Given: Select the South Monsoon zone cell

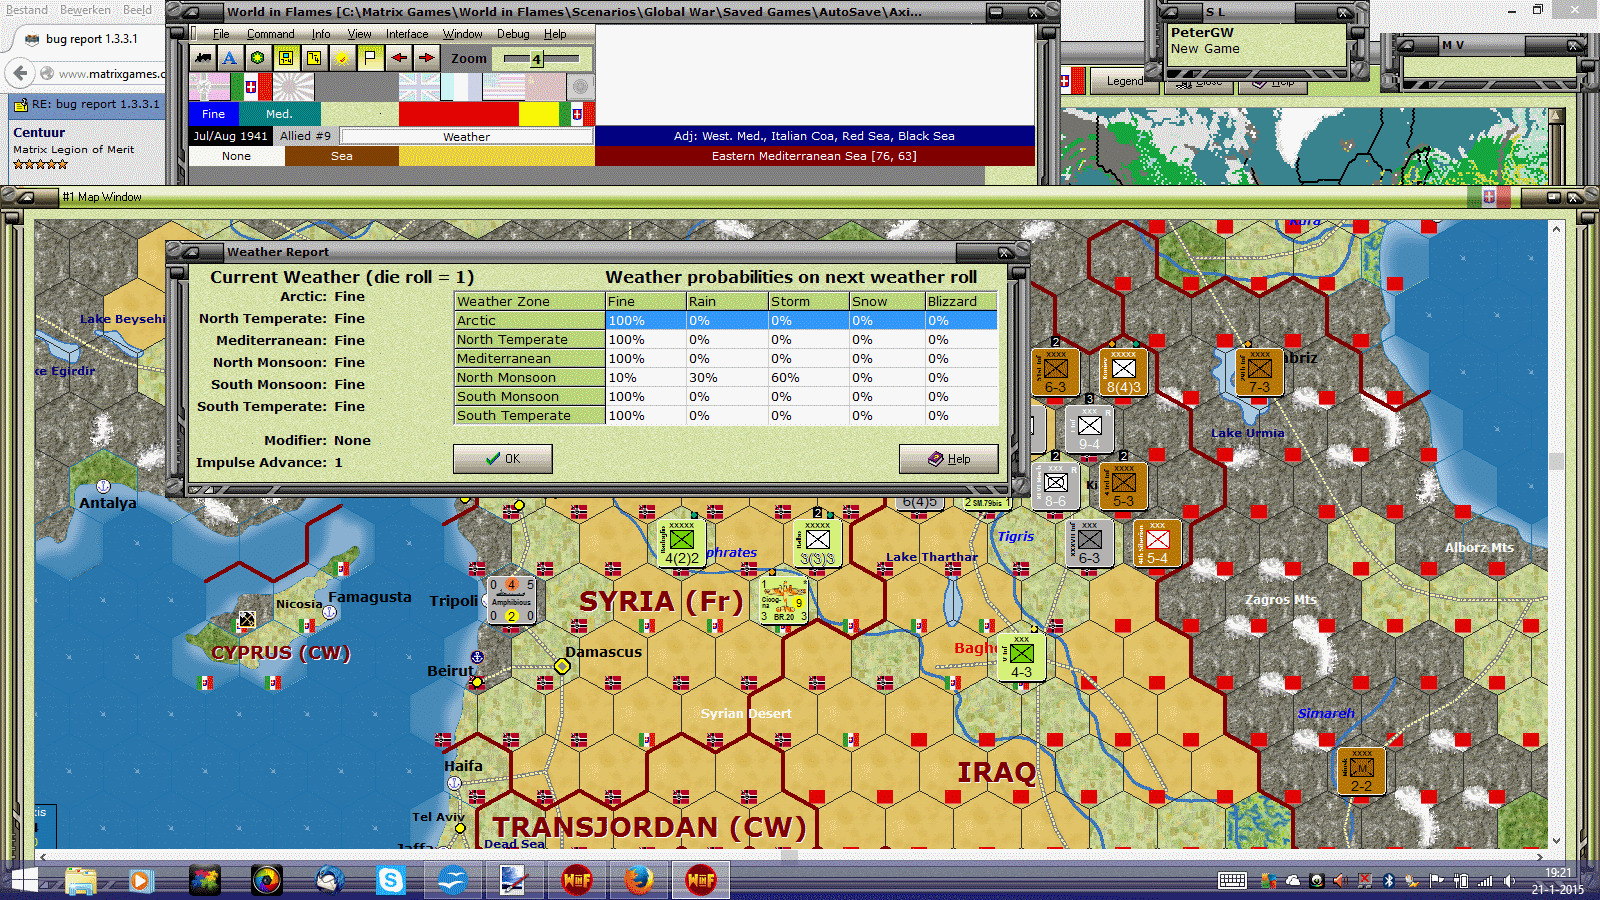Looking at the screenshot, I should point(530,397).
